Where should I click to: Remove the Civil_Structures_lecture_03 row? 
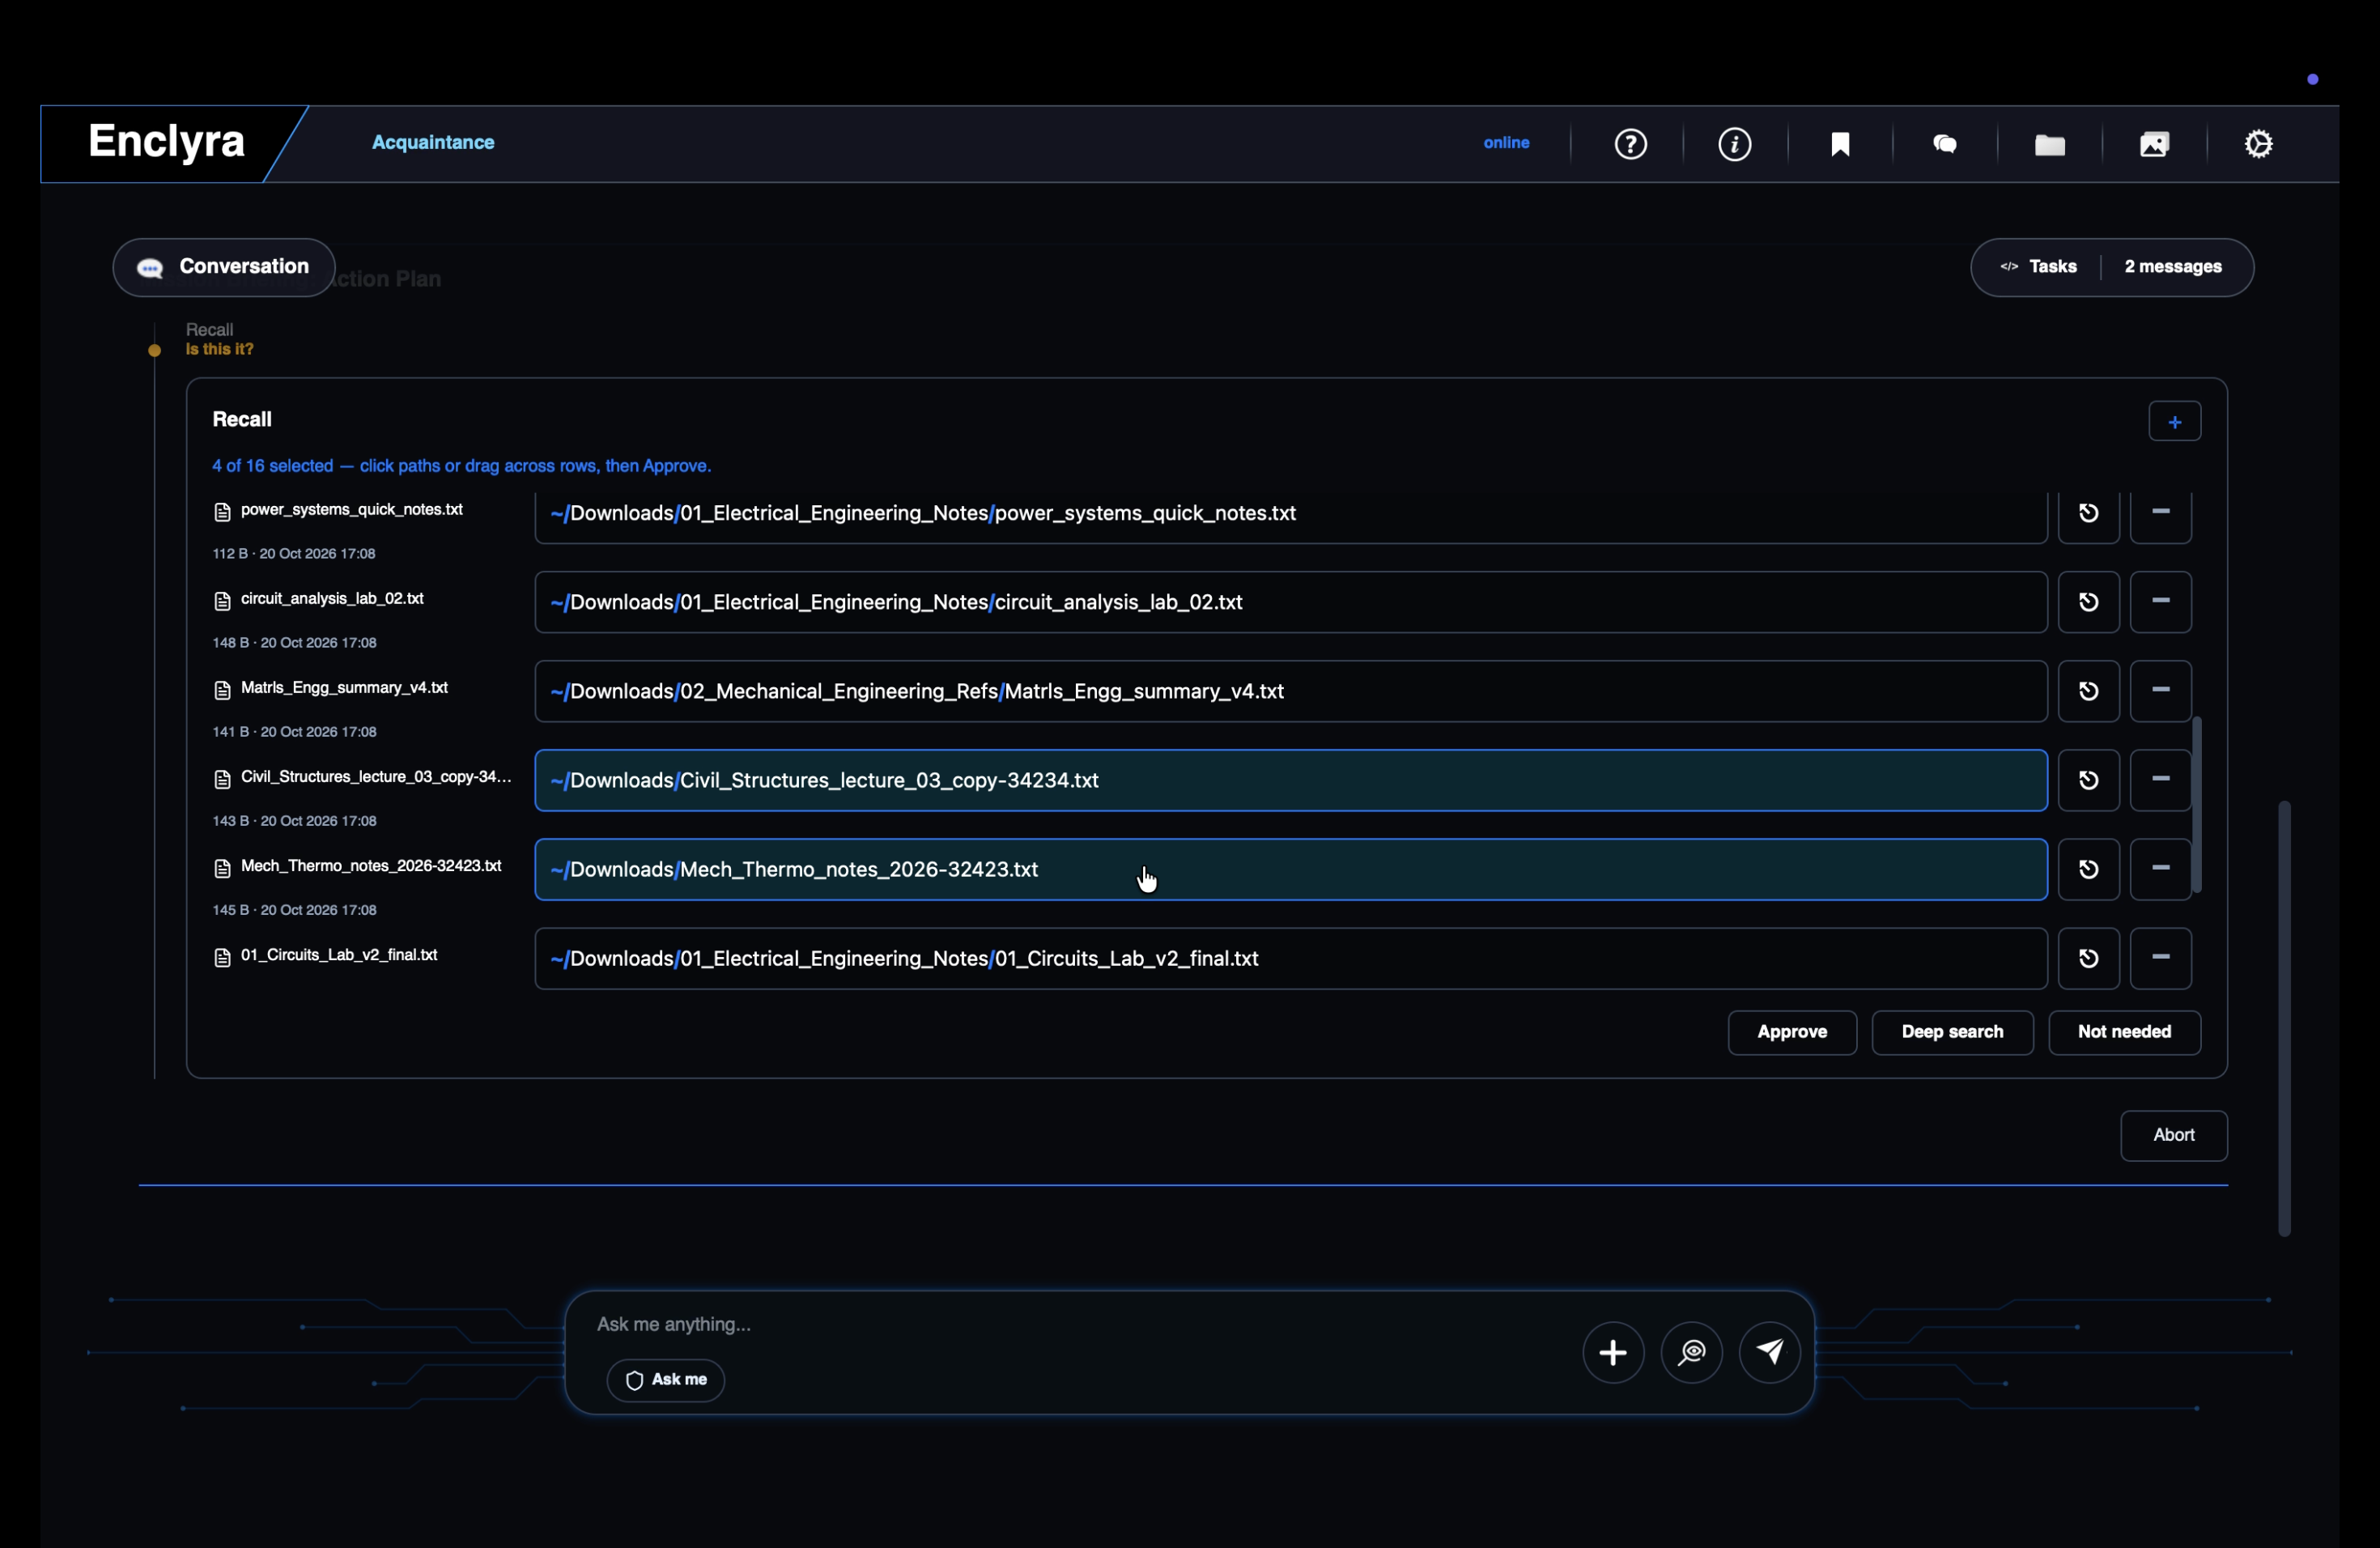(x=2161, y=780)
